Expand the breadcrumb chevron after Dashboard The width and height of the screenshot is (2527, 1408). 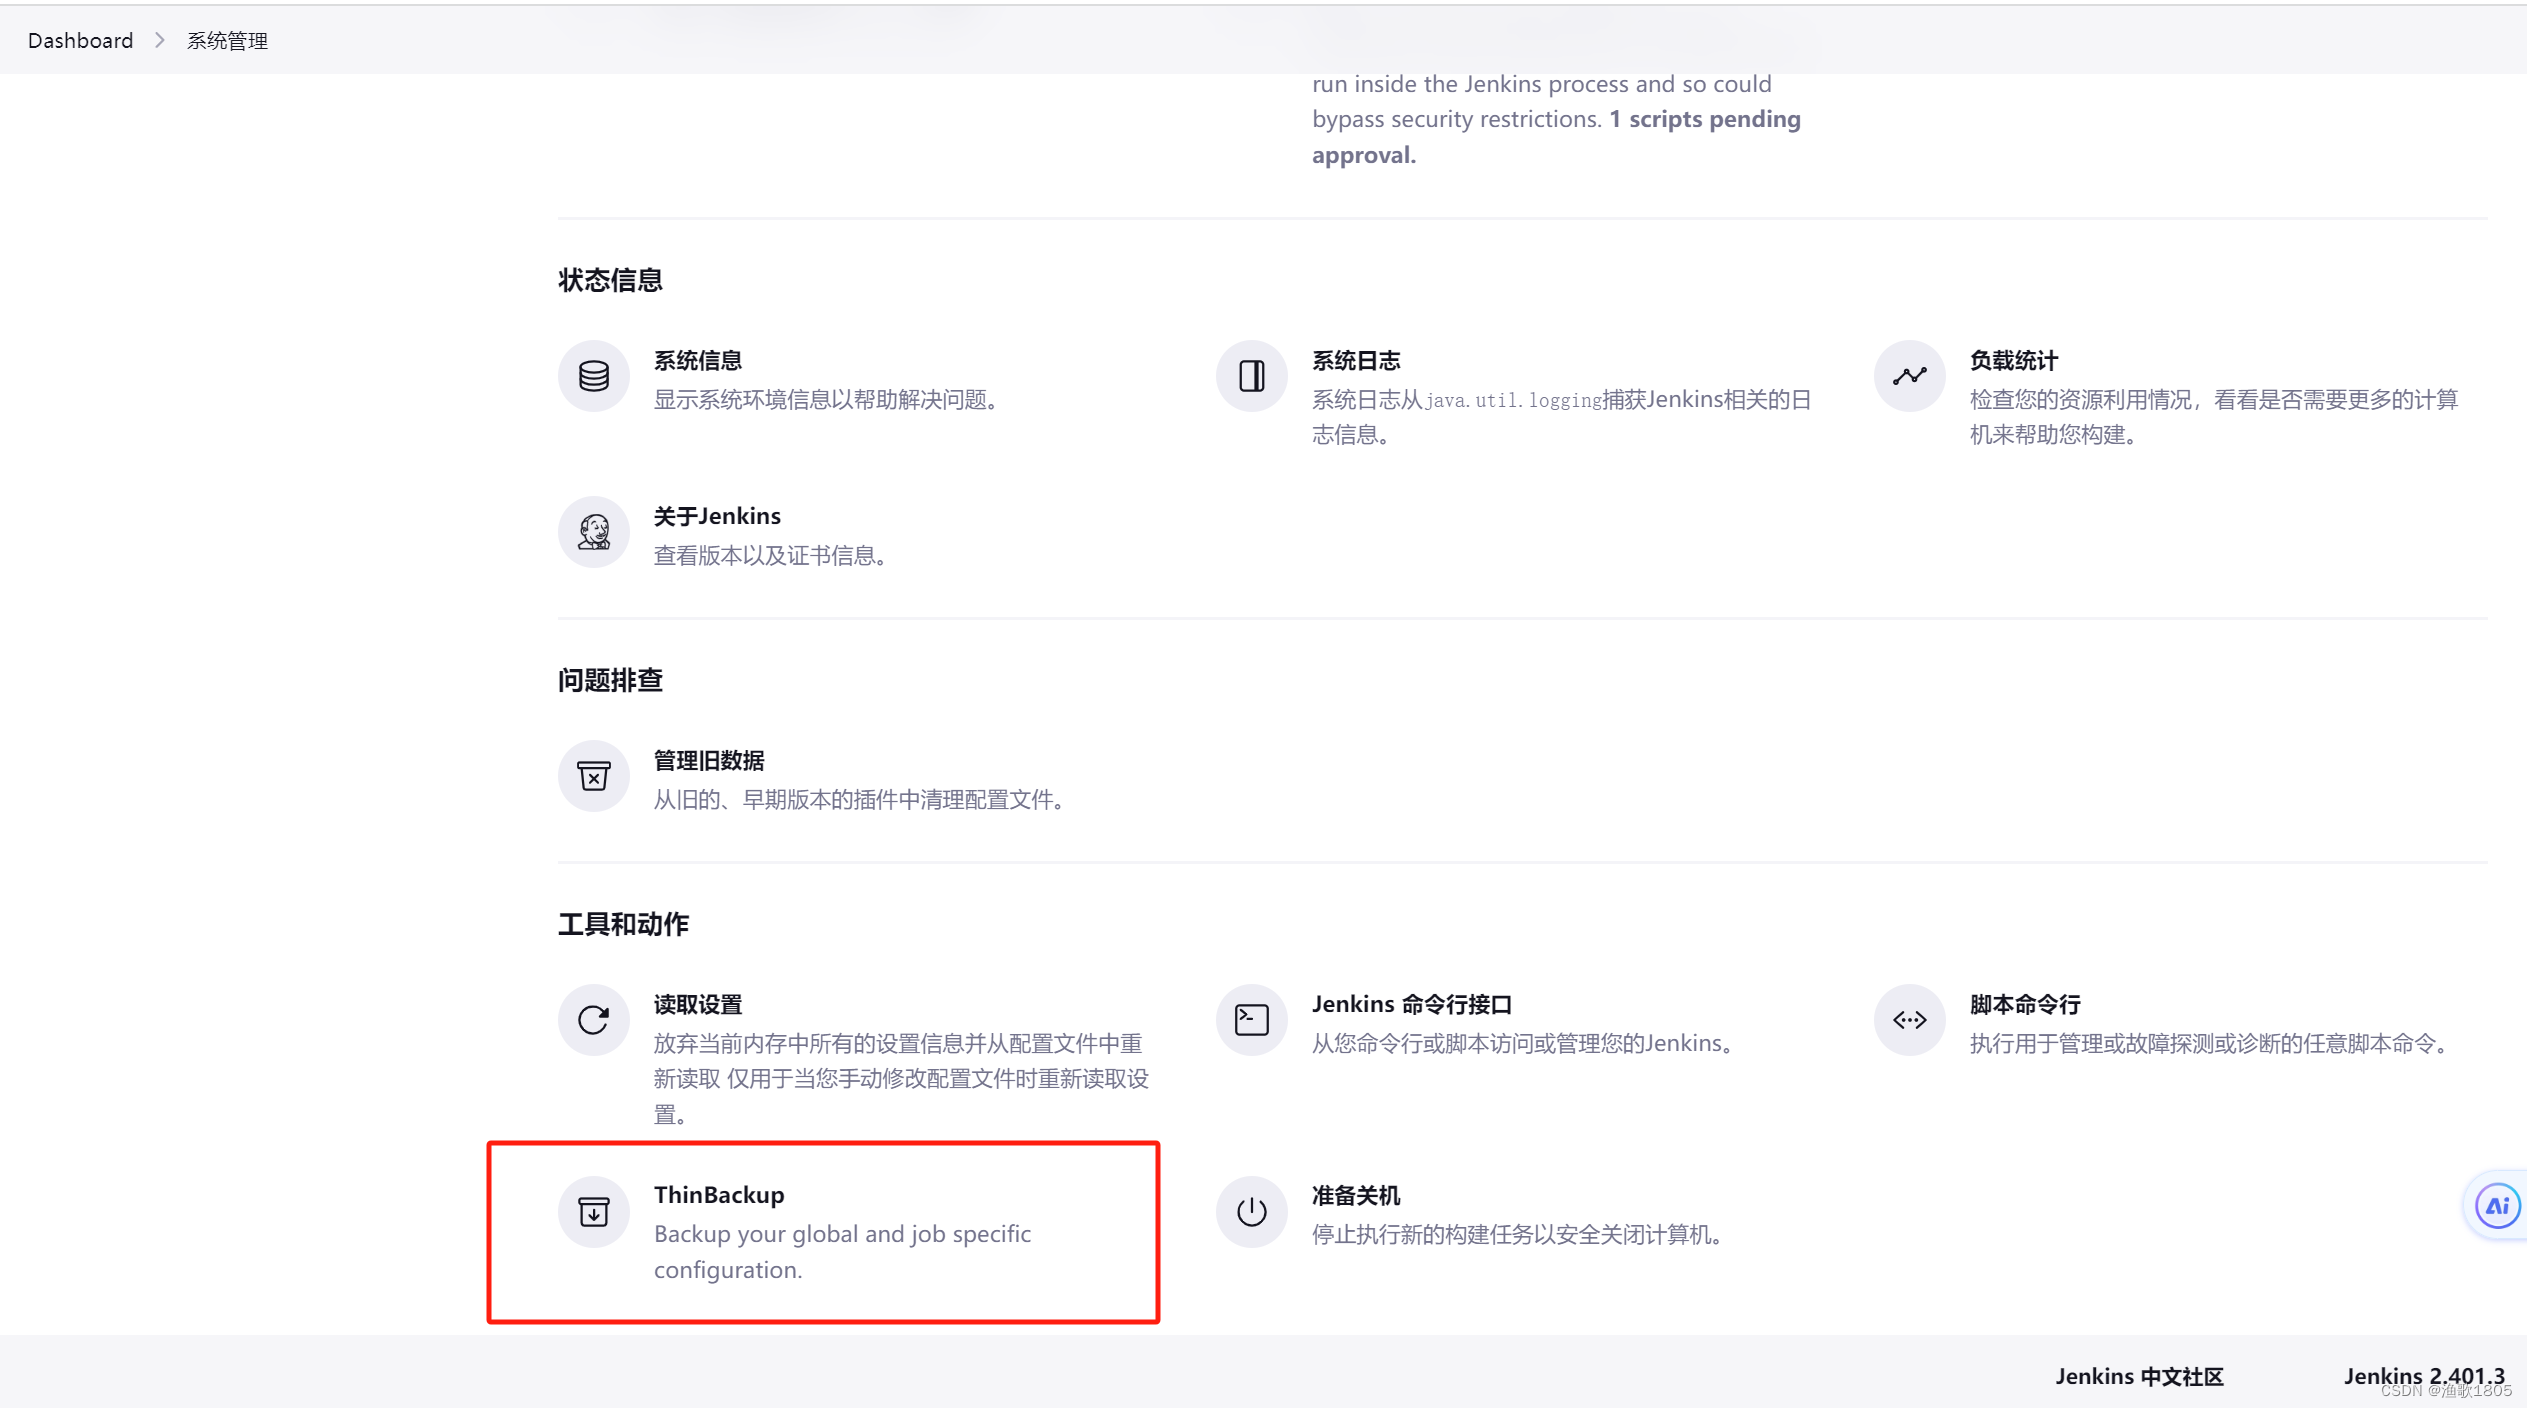[160, 40]
